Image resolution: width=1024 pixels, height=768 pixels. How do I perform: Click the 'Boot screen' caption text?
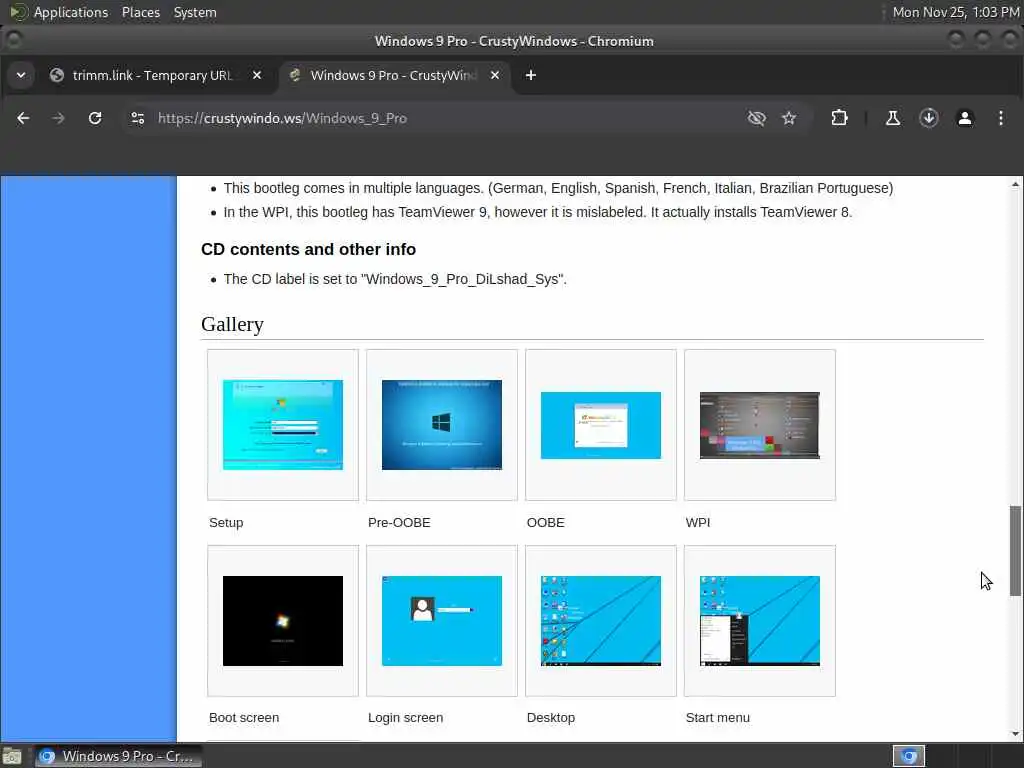tap(244, 718)
